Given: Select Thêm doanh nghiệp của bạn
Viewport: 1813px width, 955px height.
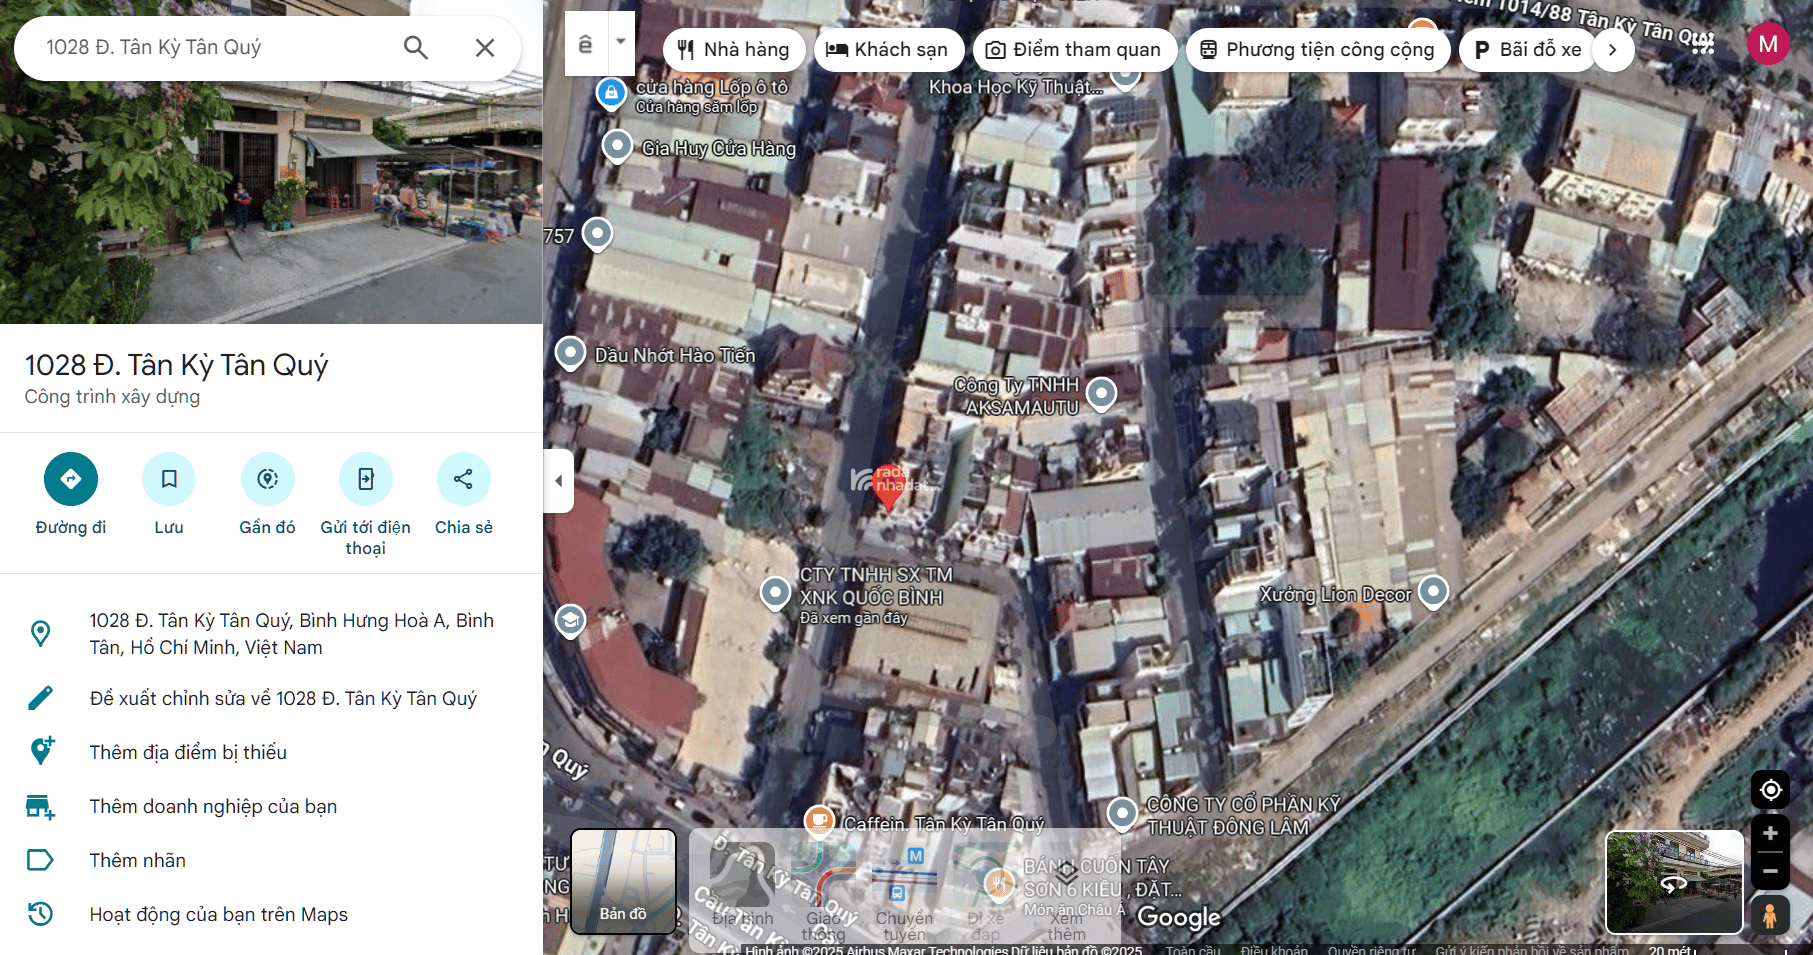Looking at the screenshot, I should tap(271, 806).
